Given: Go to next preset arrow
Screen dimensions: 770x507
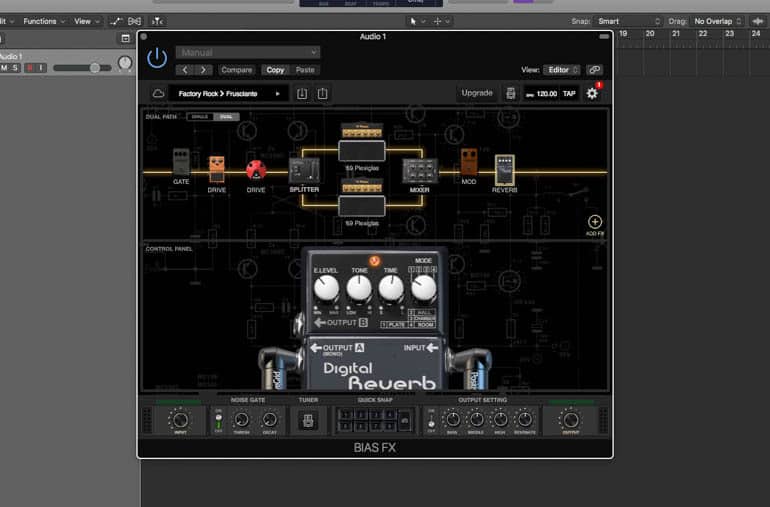Looking at the screenshot, I should point(203,70).
